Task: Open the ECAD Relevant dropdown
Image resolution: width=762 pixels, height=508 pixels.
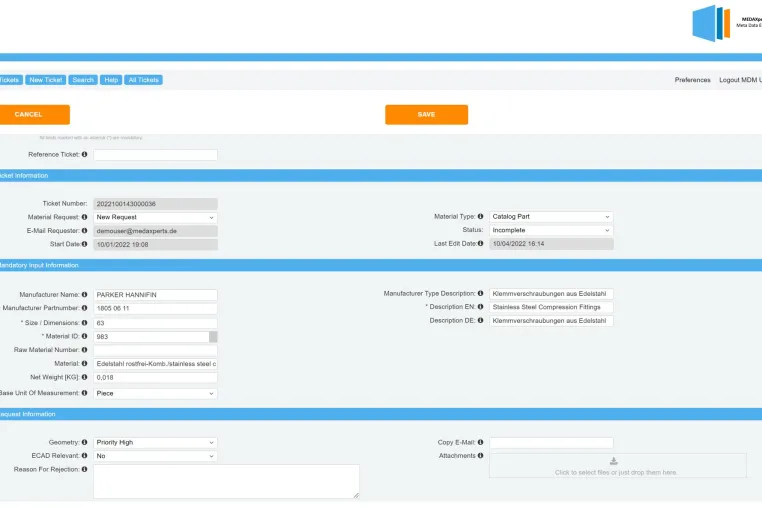Action: tap(156, 456)
